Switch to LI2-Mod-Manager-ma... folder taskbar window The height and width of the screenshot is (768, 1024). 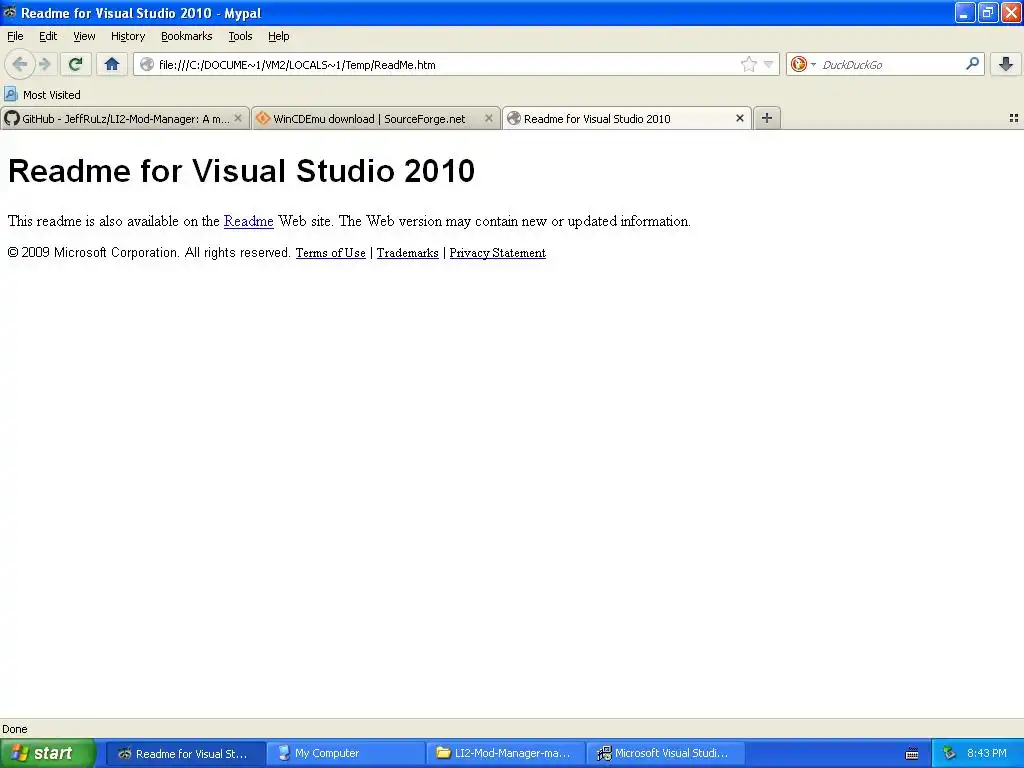coord(507,754)
